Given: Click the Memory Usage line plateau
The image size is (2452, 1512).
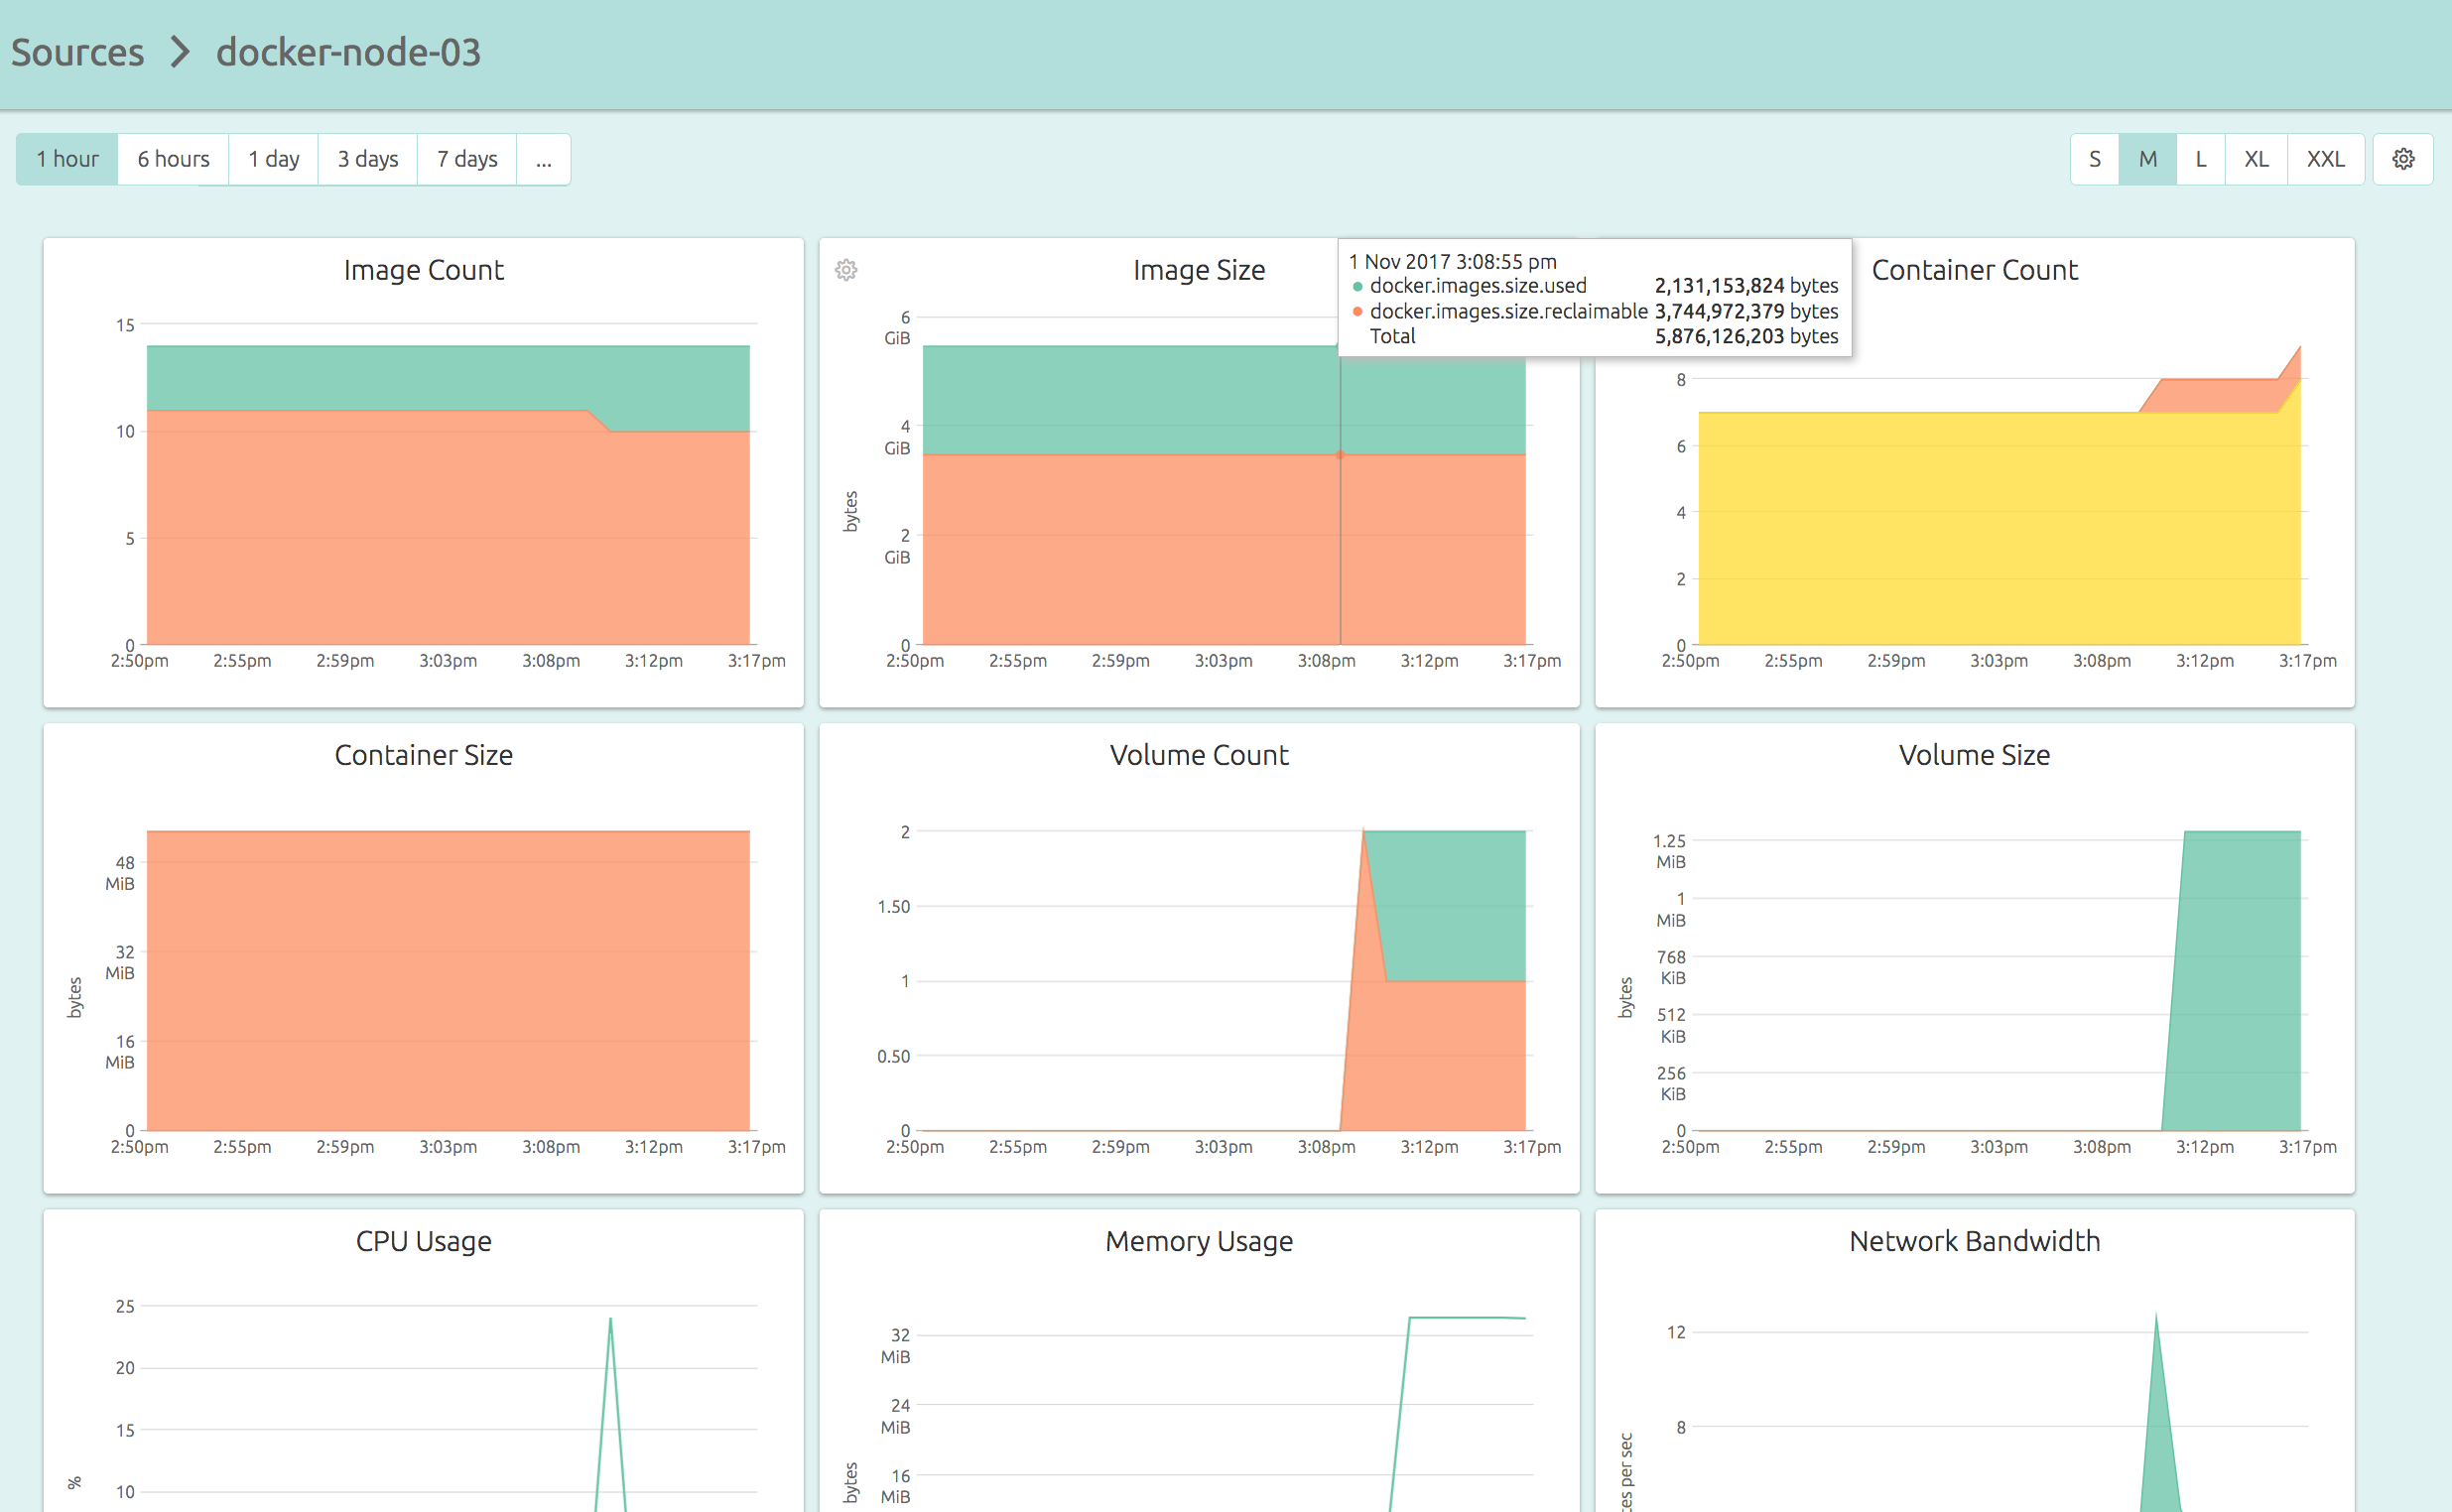Looking at the screenshot, I should point(1466,1318).
